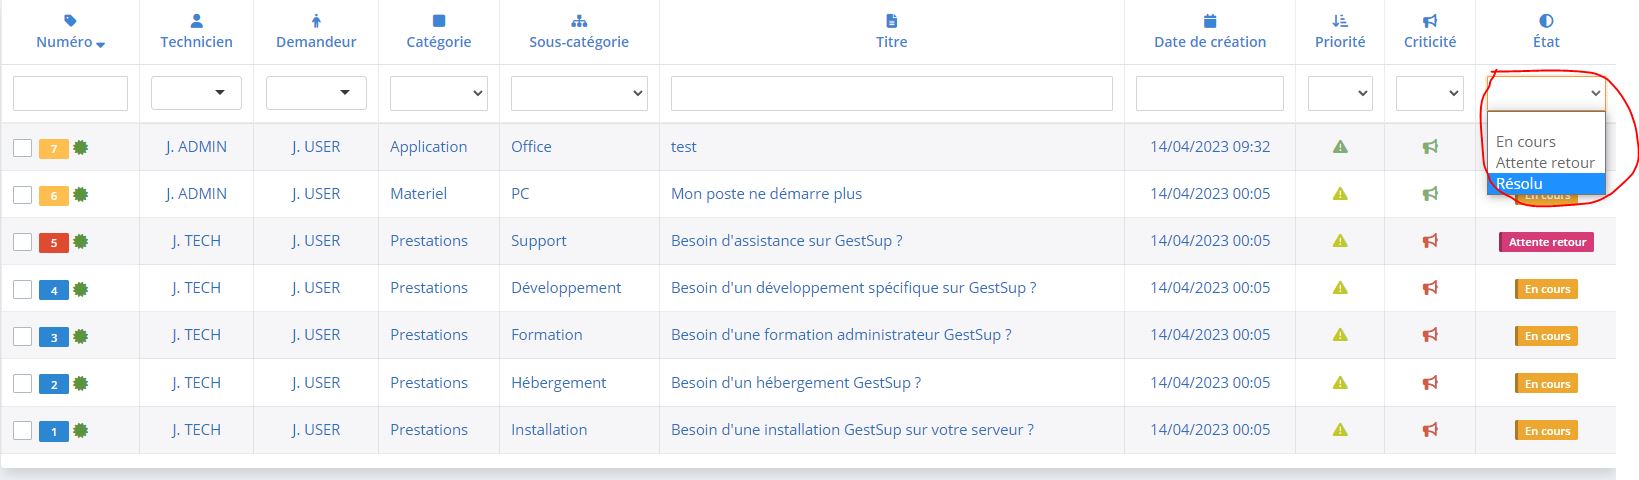1639x480 pixels.
Task: Open the Technicien filter dropdown
Action: click(196, 93)
